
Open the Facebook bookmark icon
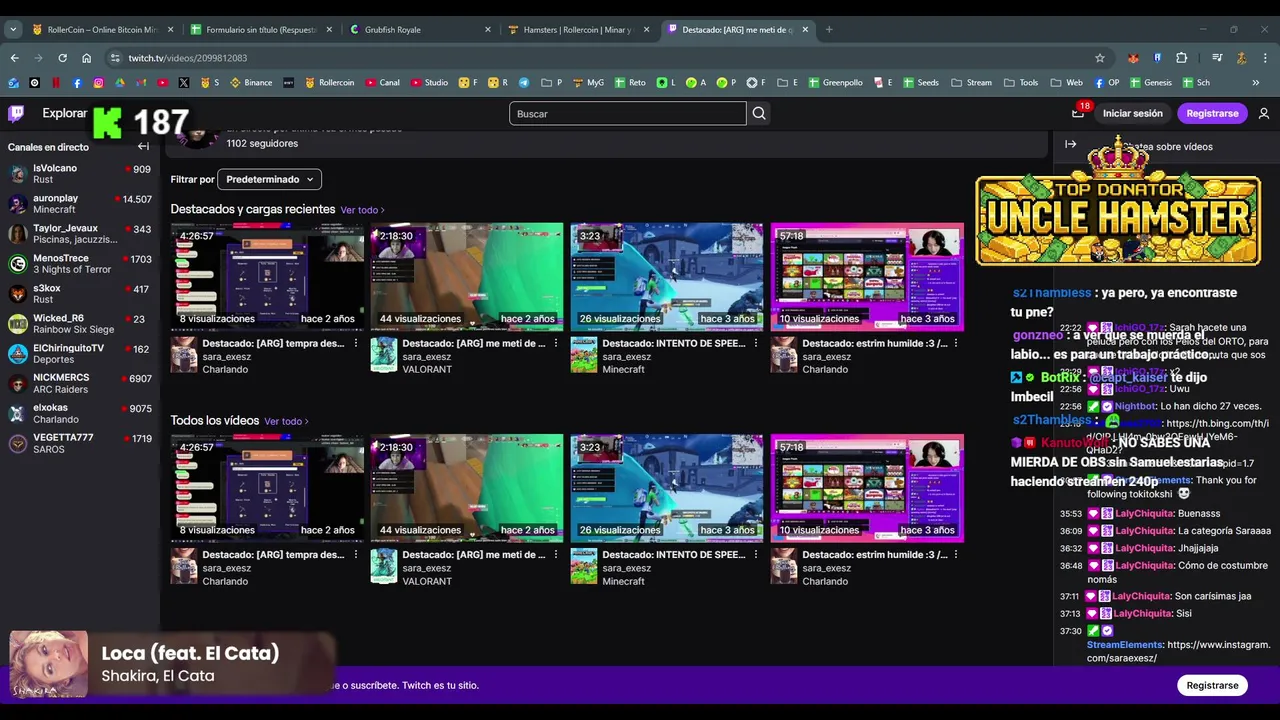(x=77, y=83)
